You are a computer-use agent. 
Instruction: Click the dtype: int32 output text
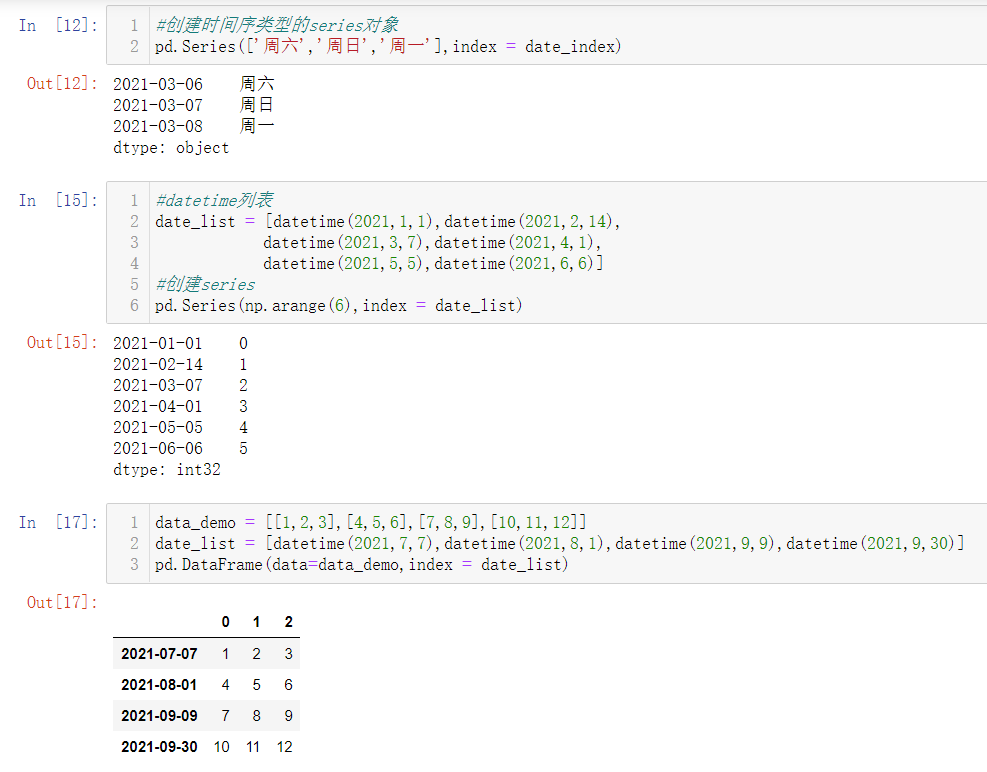coord(167,469)
